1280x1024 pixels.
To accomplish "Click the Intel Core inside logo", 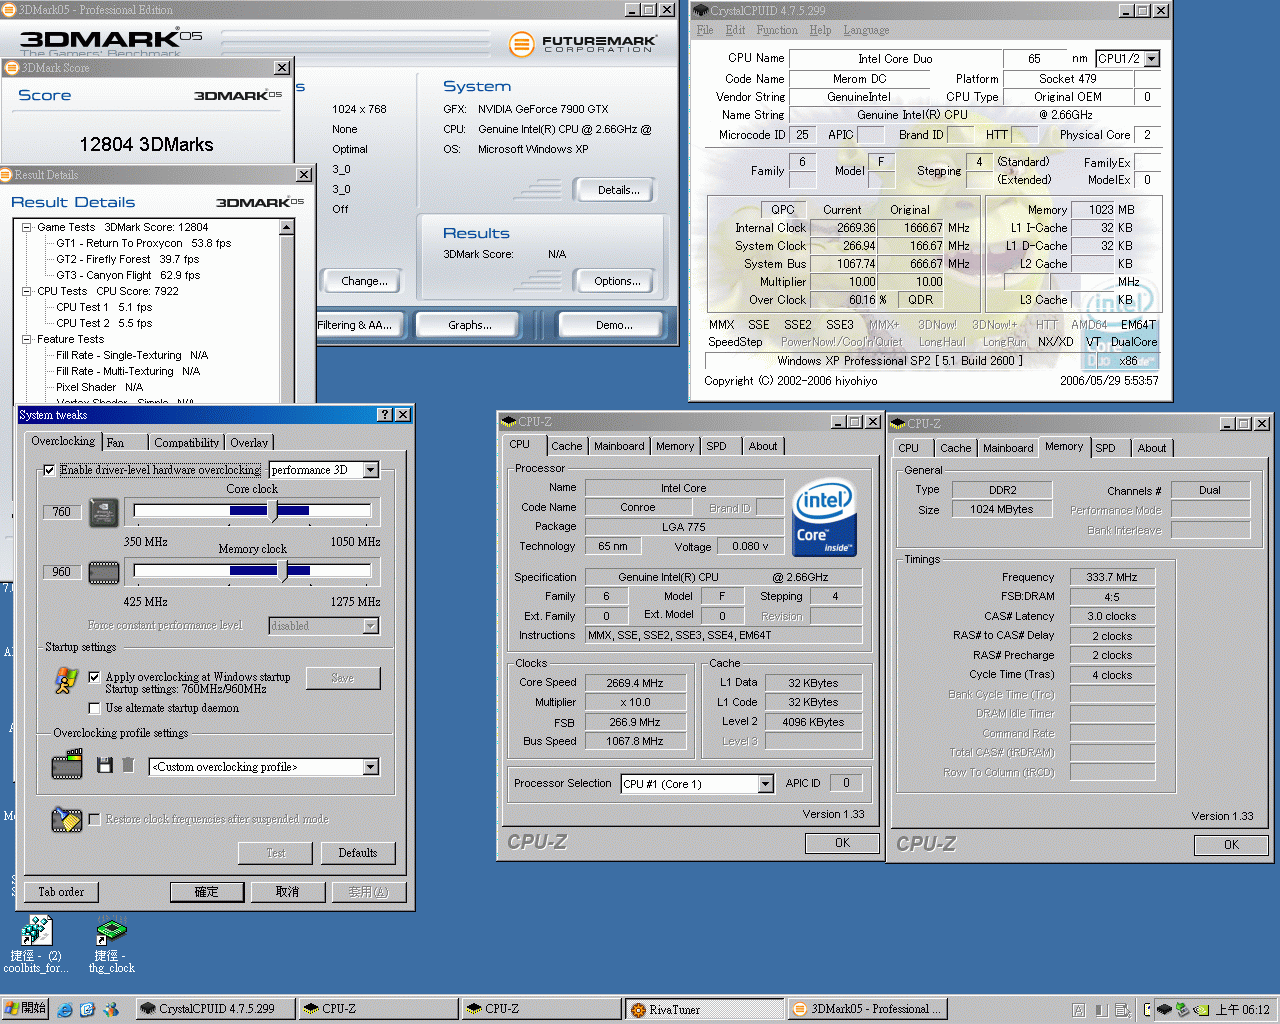I will point(824,518).
